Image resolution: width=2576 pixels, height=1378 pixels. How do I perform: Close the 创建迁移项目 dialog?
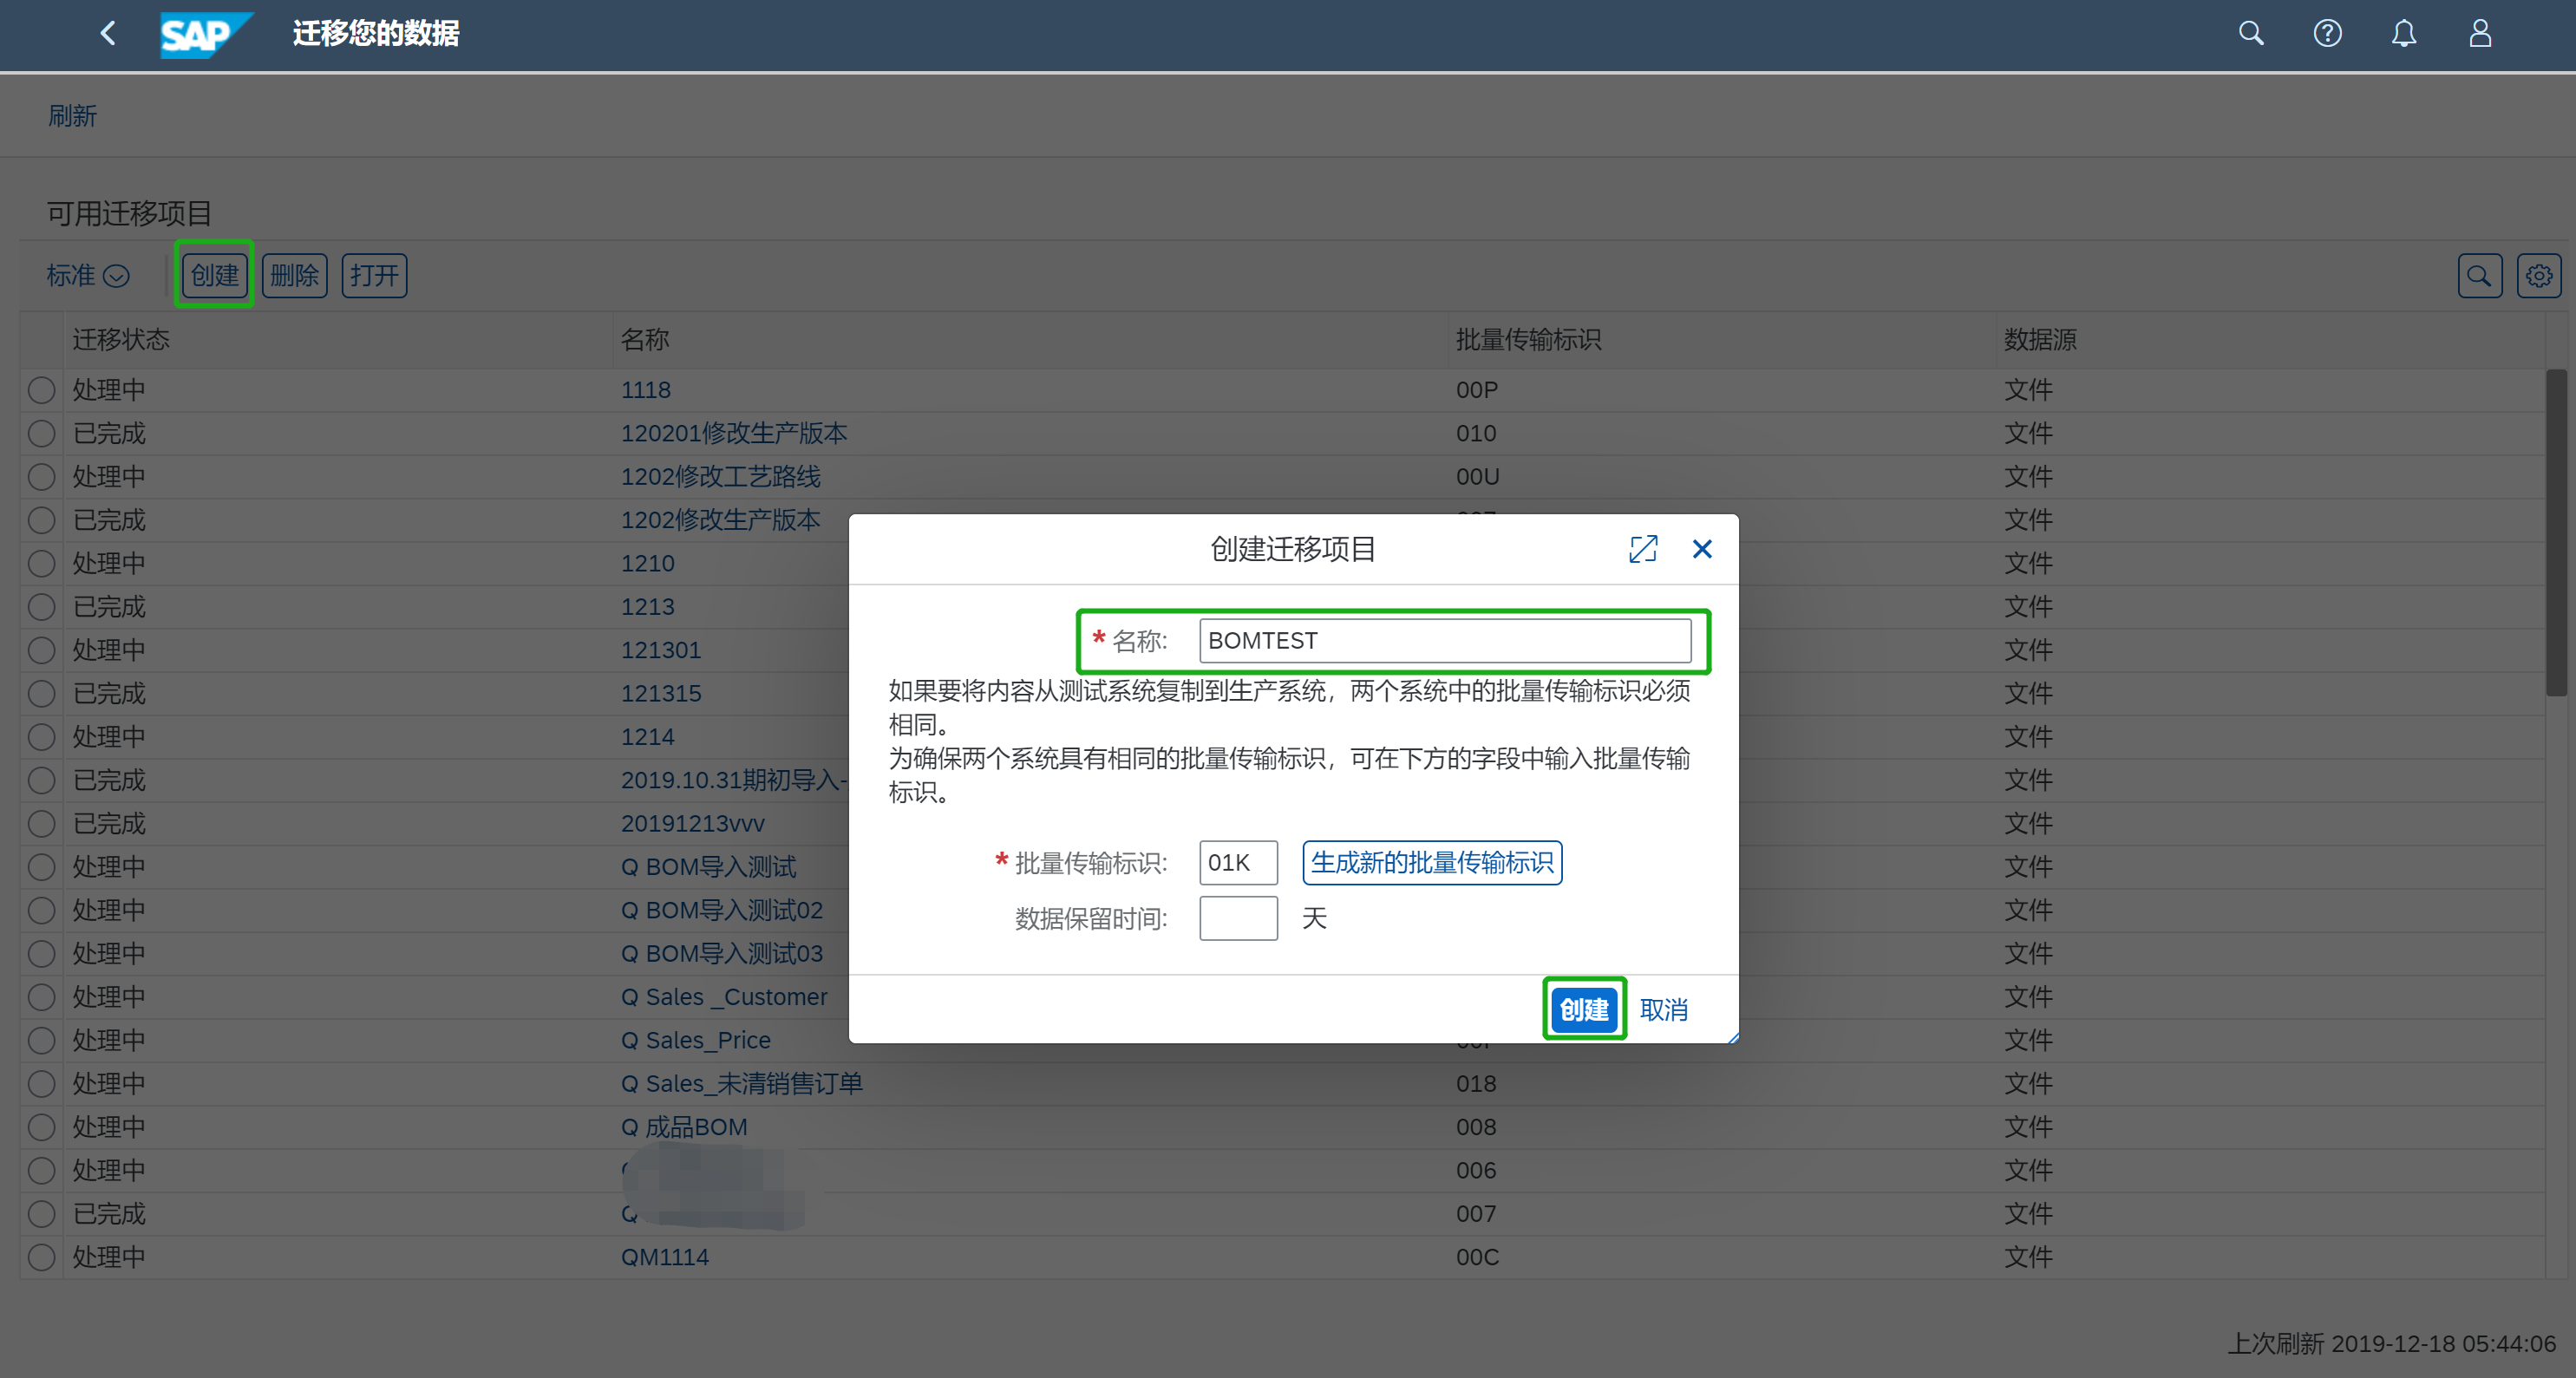tap(1701, 549)
